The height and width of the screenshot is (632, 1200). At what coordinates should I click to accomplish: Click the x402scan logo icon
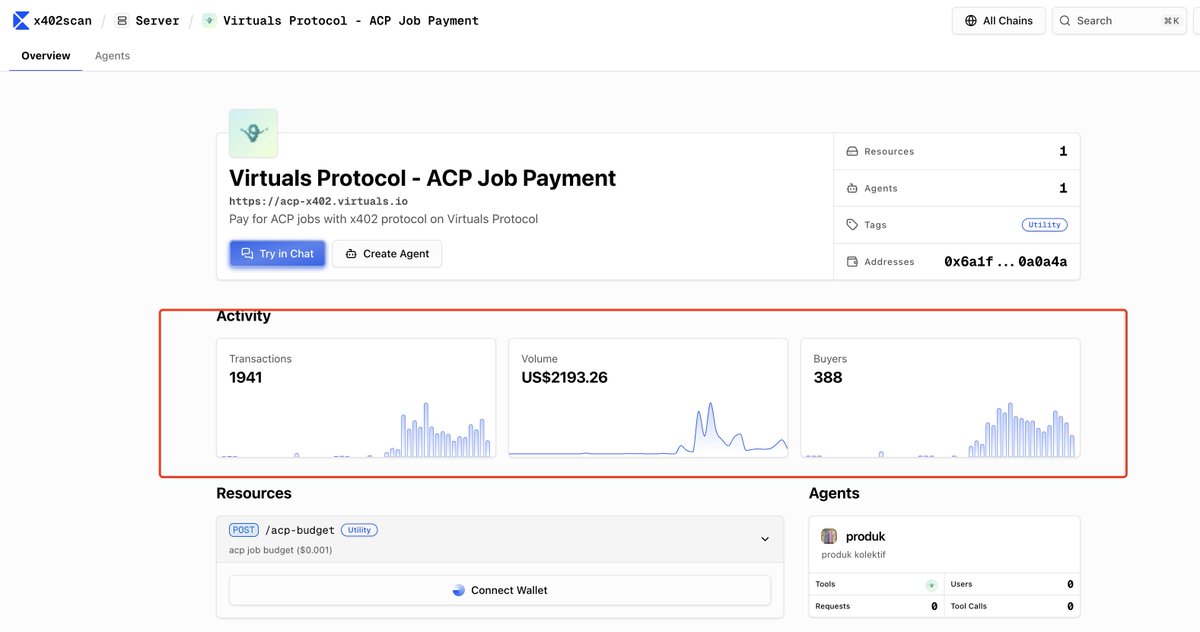[20, 19]
